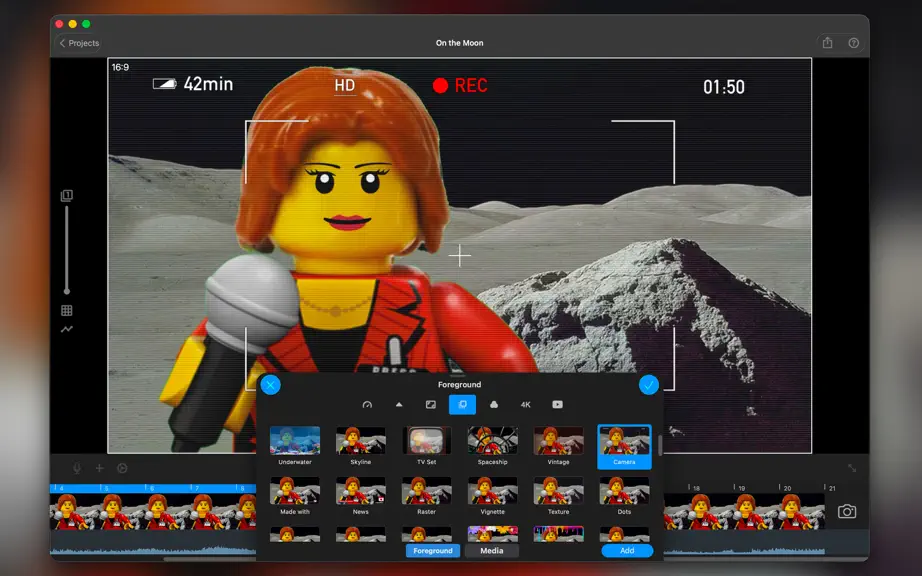Open the aspect ratio frame tab
922x576 pixels.
click(x=431, y=404)
